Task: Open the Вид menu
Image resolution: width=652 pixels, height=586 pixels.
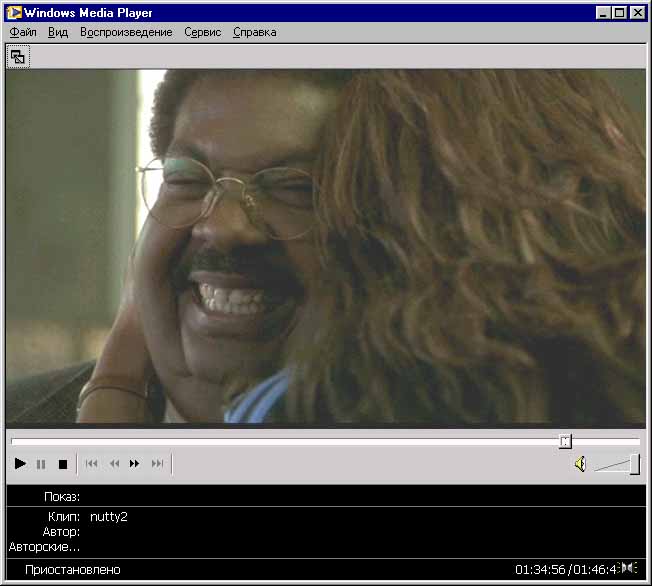Action: 58,32
